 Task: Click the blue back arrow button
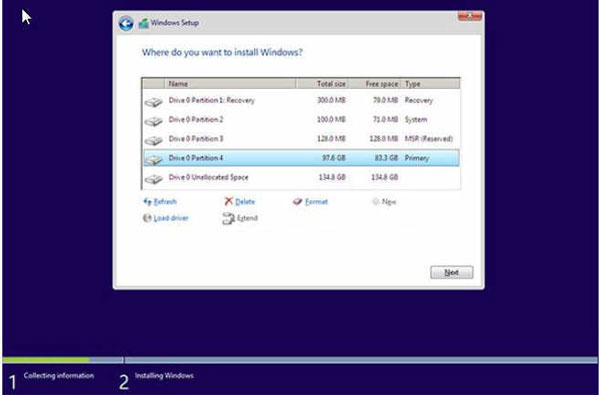[x=126, y=23]
